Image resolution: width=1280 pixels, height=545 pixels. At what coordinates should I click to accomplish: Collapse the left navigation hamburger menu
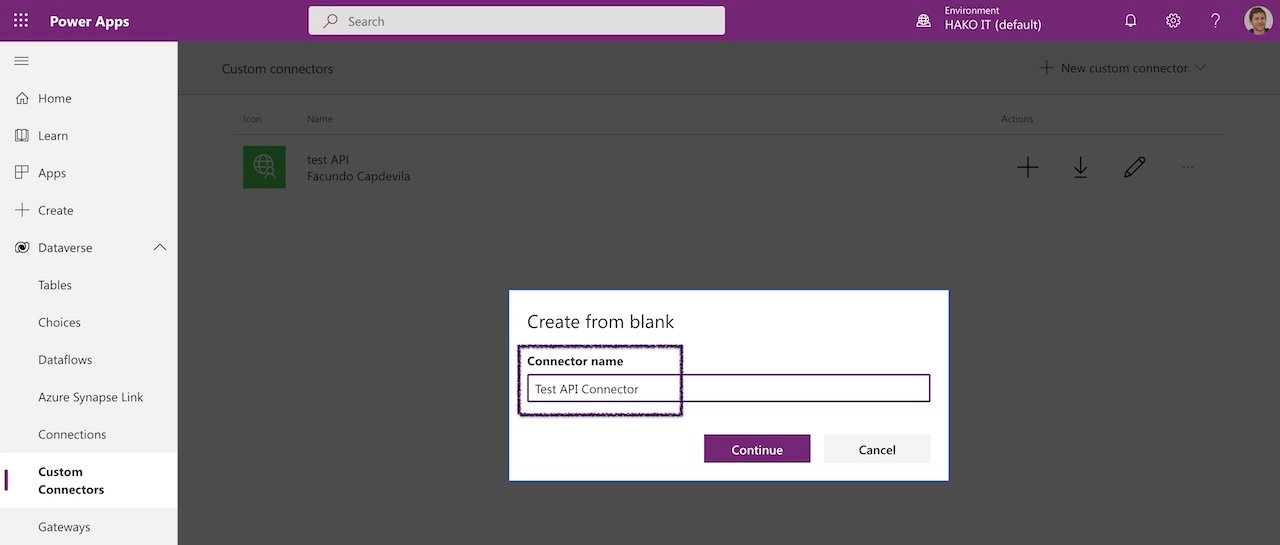point(21,62)
